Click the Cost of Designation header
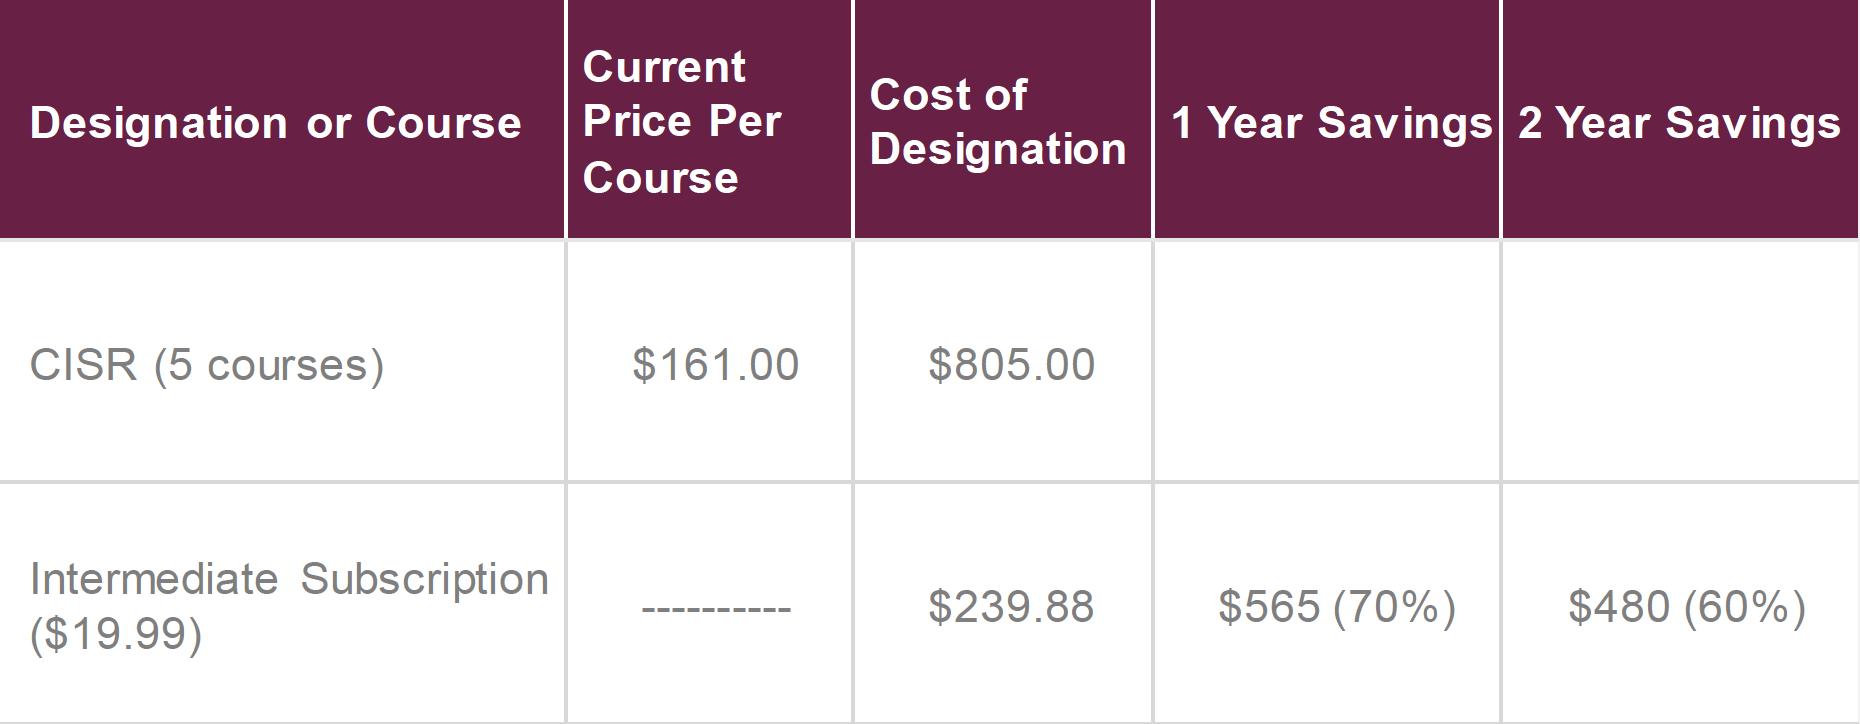The height and width of the screenshot is (724, 1860). tap(1003, 119)
